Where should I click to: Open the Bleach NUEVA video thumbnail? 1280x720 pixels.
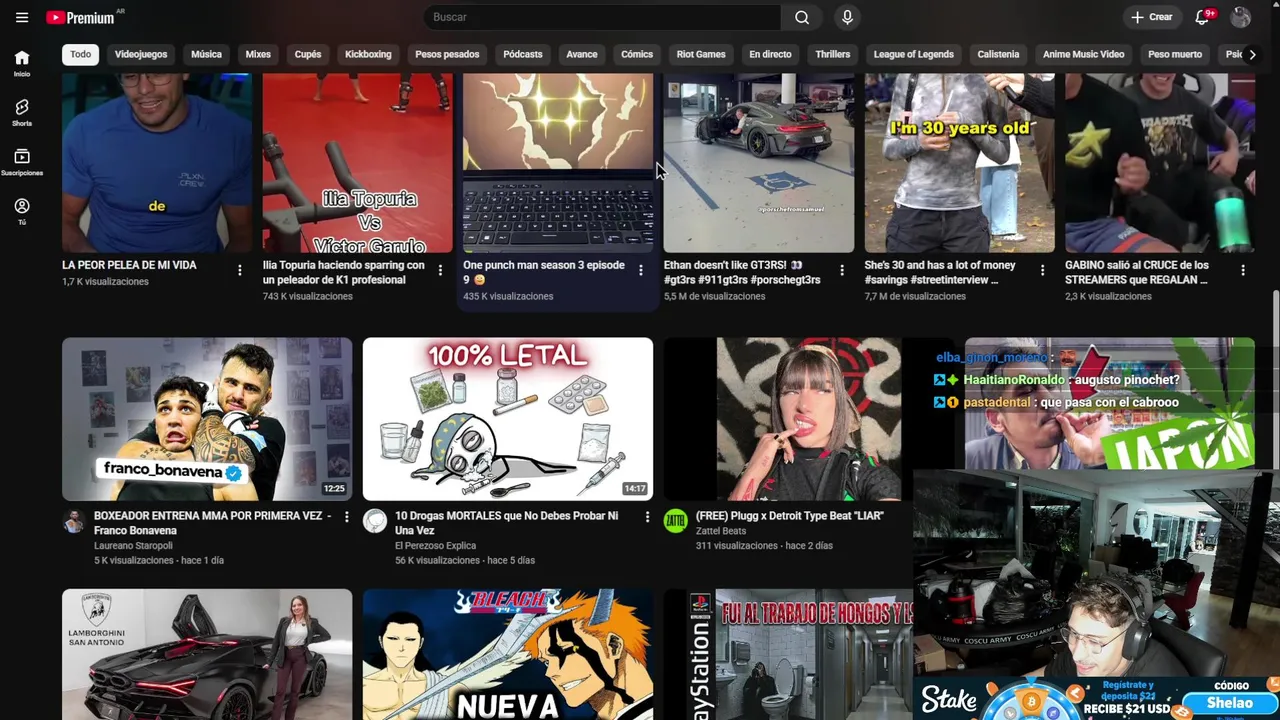click(x=508, y=654)
